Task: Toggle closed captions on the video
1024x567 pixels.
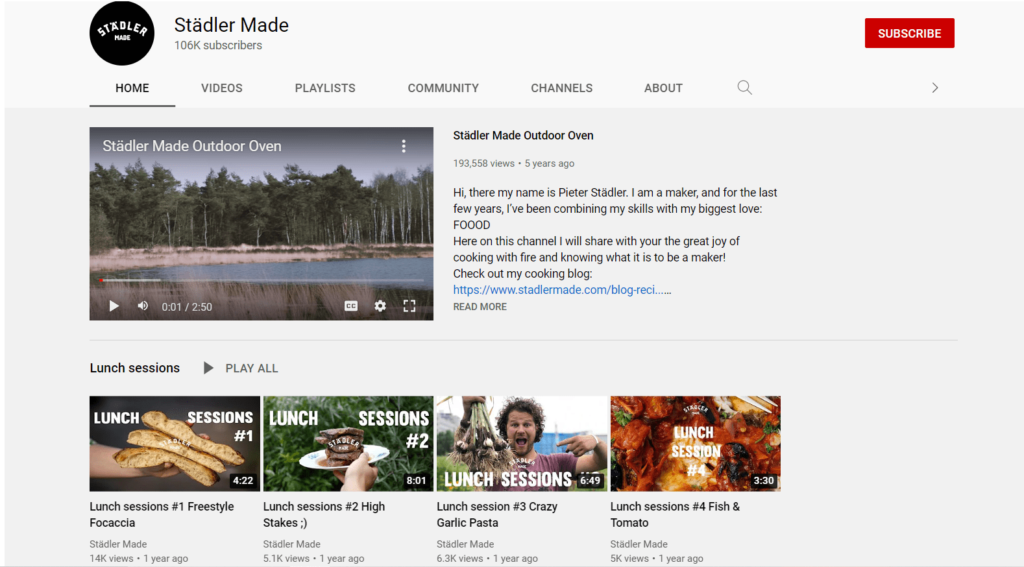Action: click(x=351, y=306)
